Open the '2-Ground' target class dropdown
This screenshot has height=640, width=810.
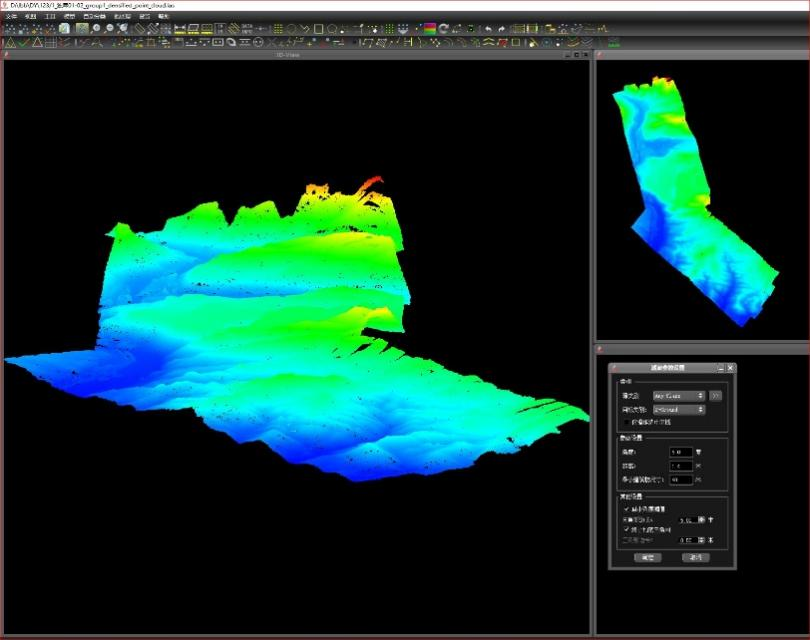679,409
